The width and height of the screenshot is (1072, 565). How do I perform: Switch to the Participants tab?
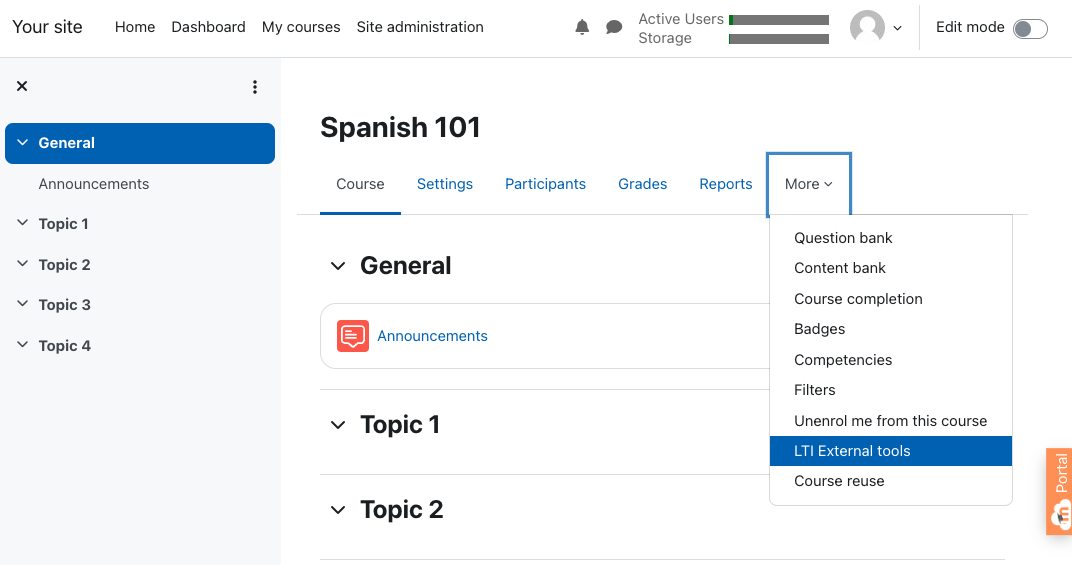(x=545, y=184)
